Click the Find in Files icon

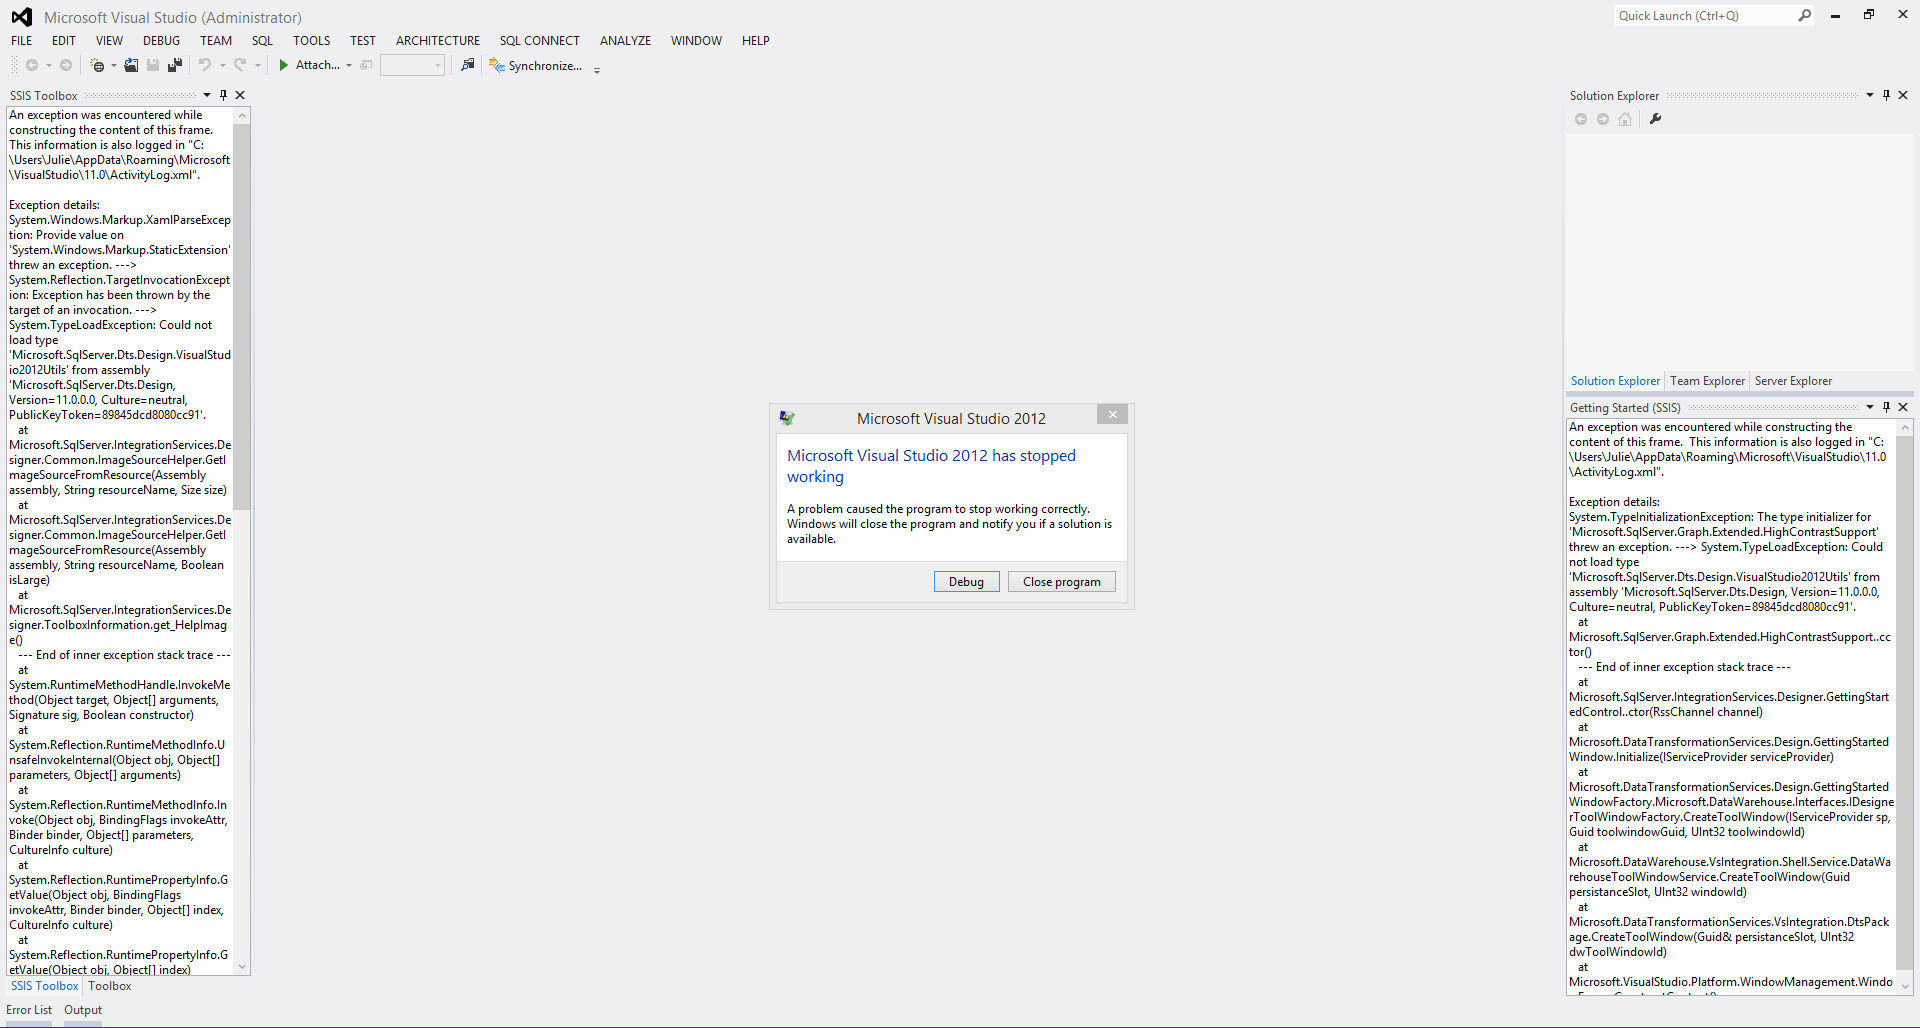coord(467,65)
